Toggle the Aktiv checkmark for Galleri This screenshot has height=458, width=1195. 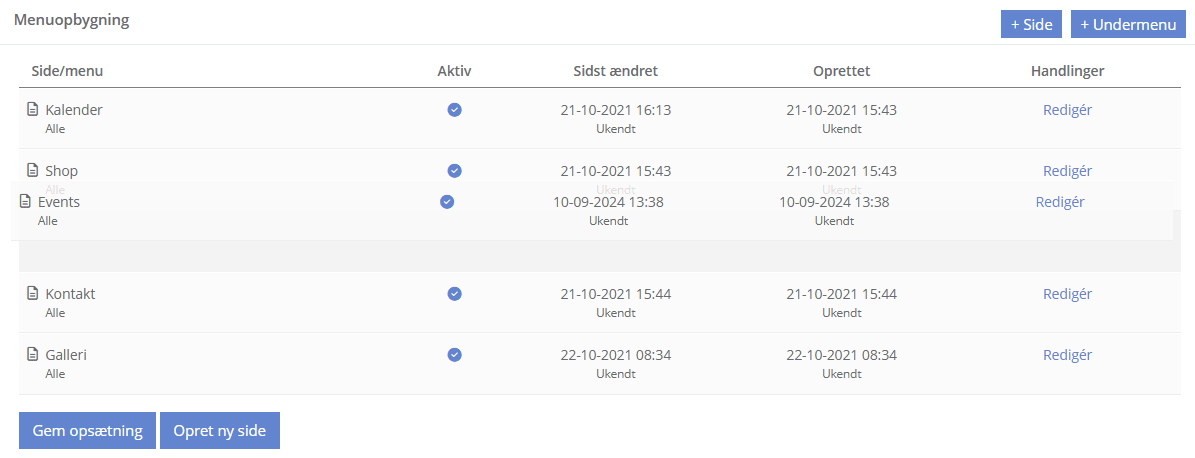tap(454, 354)
